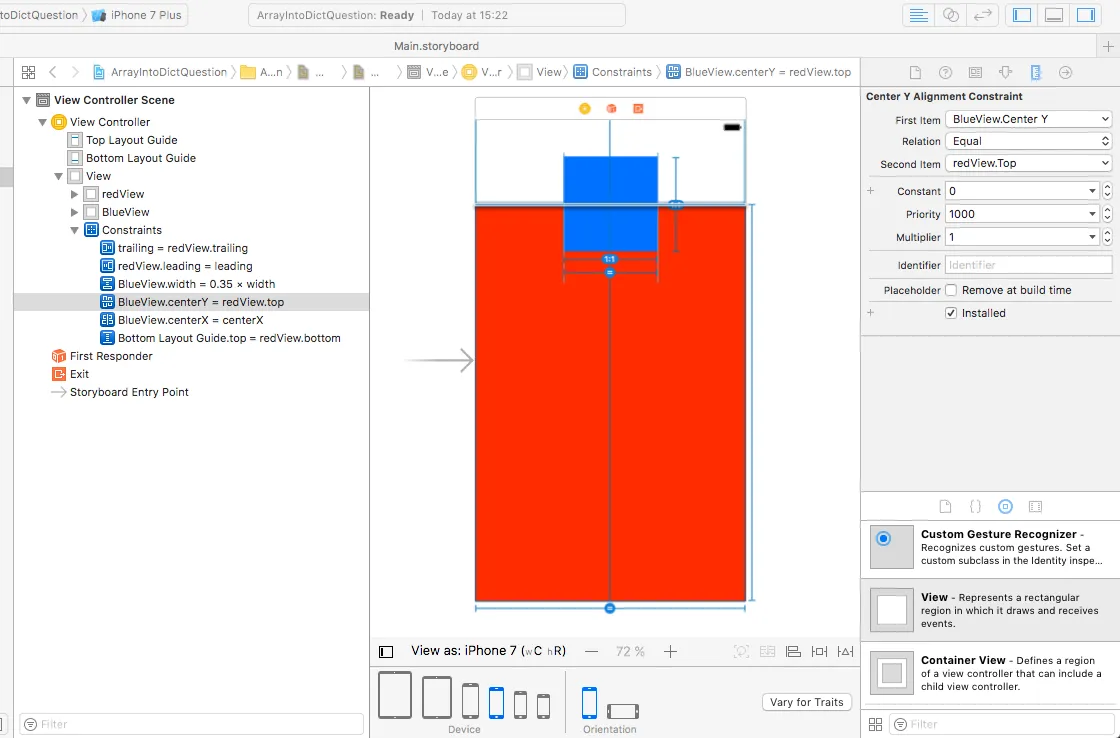Click the Vary for Traits button
This screenshot has width=1120, height=738.
[806, 702]
